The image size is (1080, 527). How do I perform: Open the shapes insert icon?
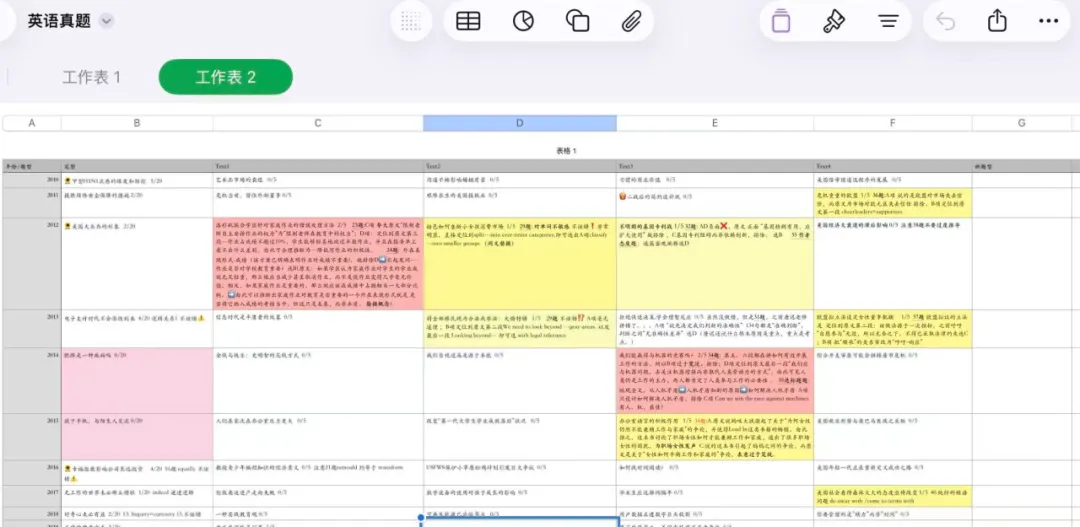pos(577,21)
